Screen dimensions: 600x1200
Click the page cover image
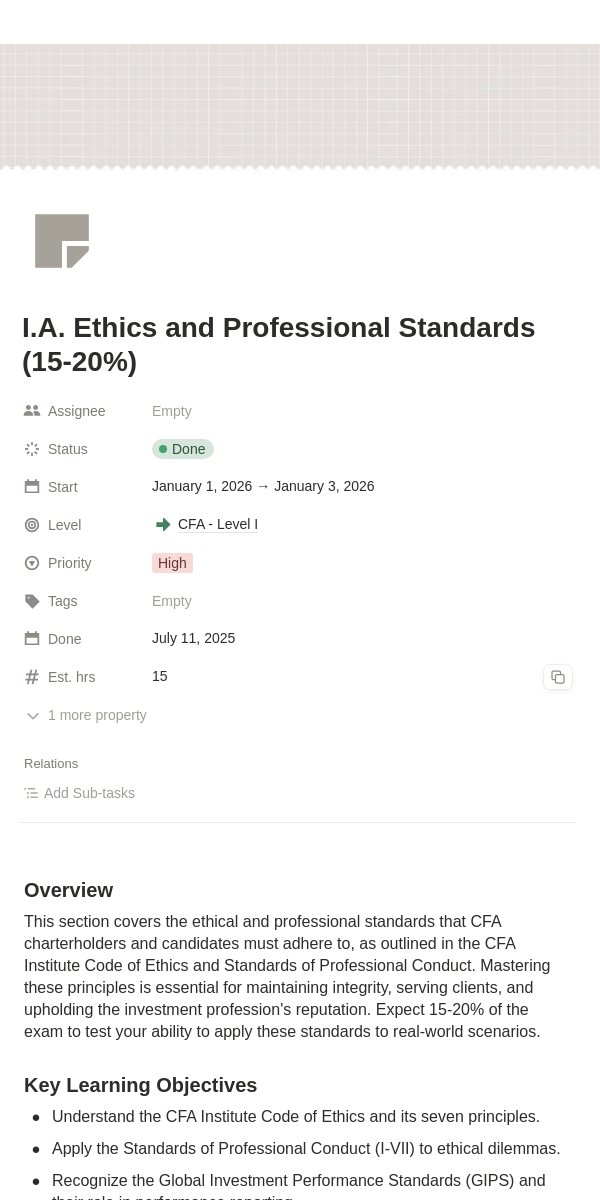tap(300, 106)
